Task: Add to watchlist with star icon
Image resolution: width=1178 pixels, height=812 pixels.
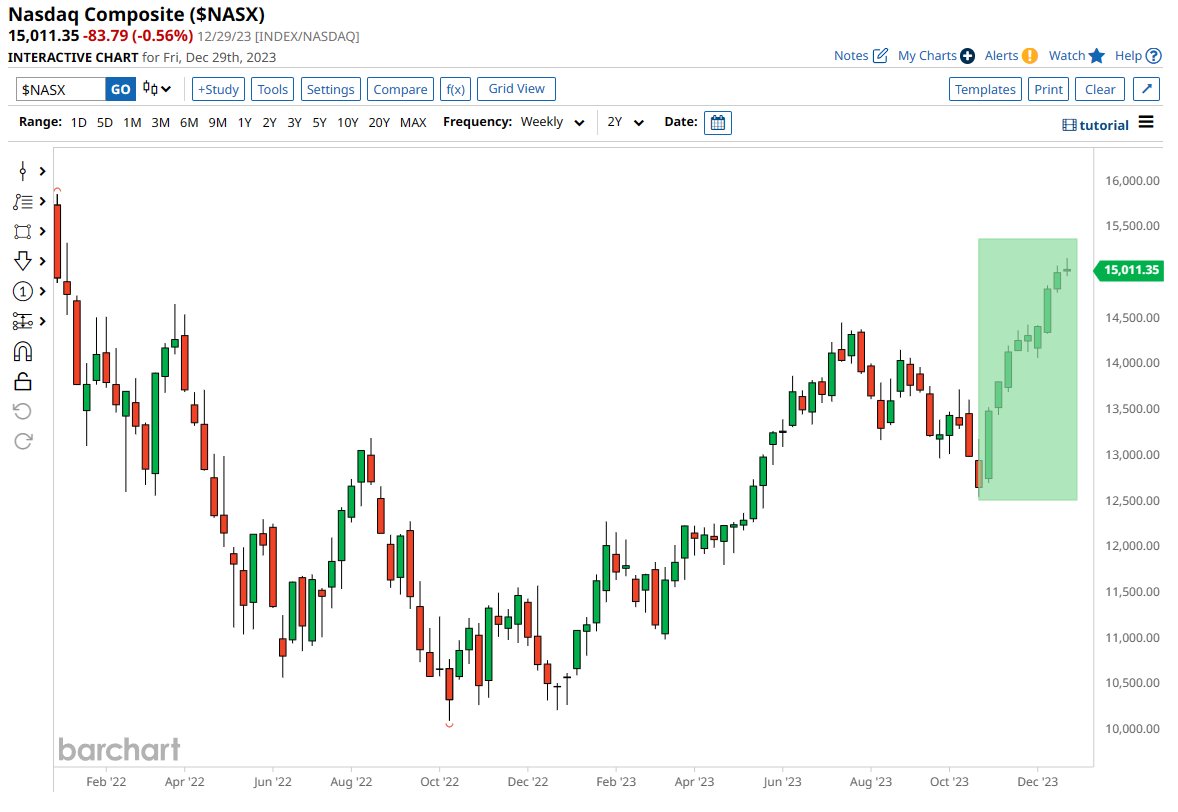Action: (1097, 56)
